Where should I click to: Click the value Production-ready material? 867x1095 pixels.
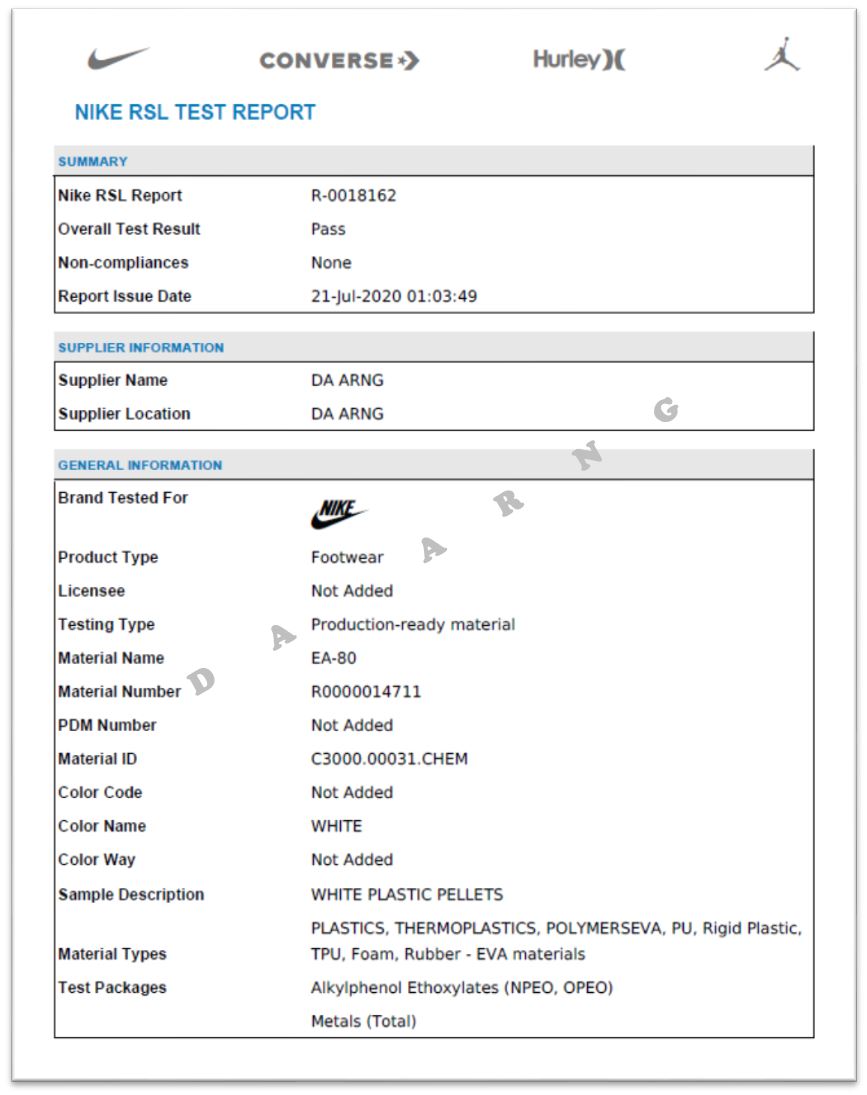tap(413, 624)
